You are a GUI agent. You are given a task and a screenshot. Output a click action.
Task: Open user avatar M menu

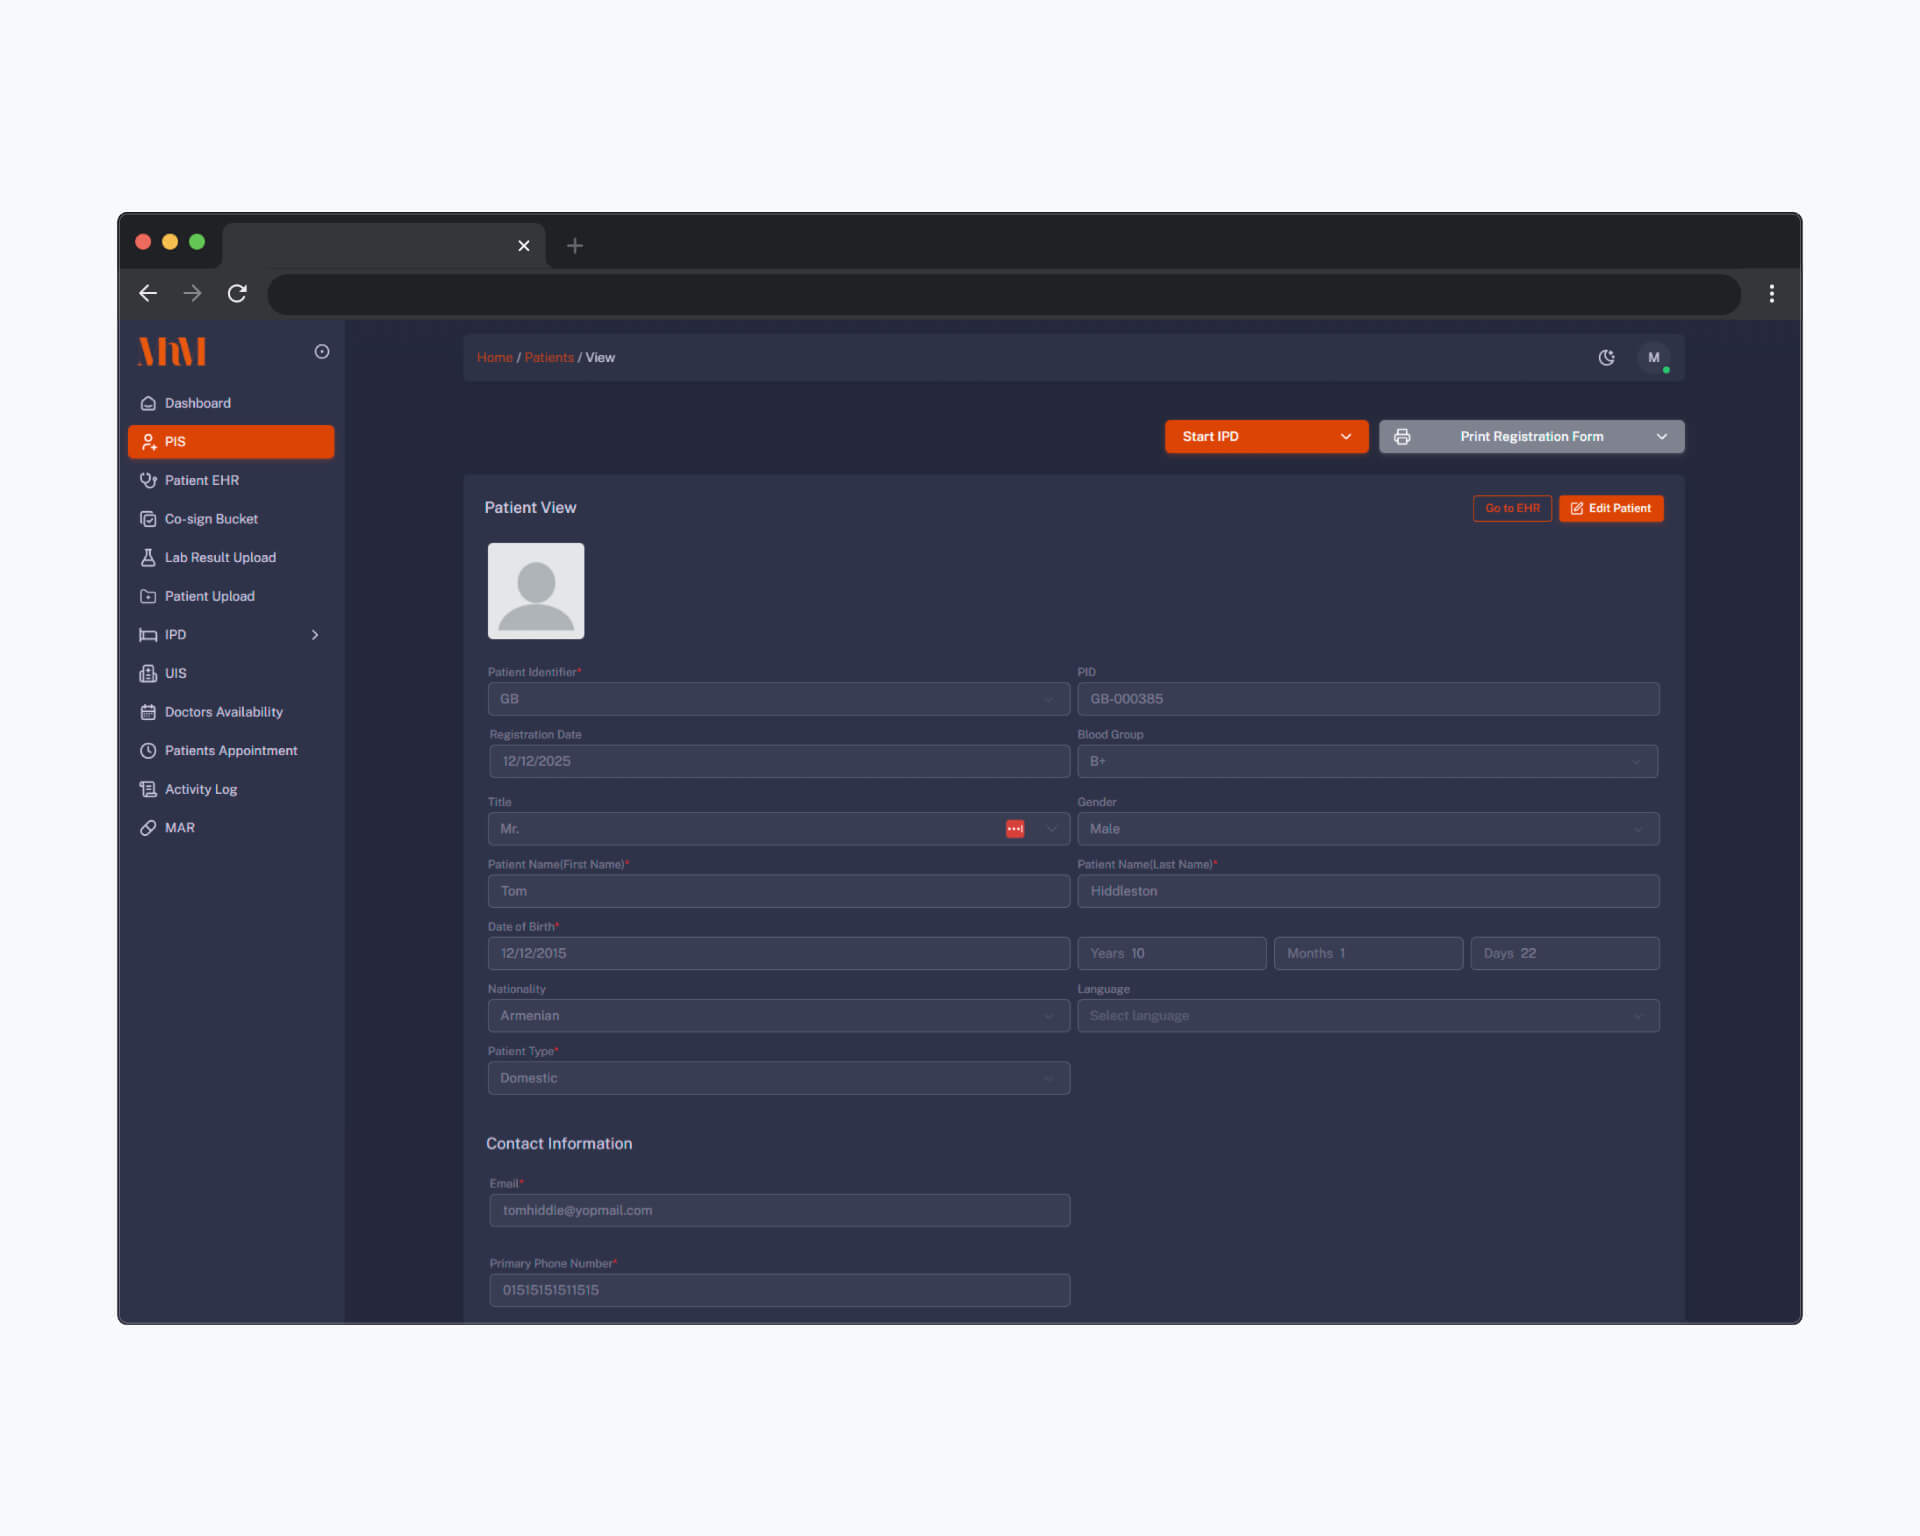(1653, 357)
